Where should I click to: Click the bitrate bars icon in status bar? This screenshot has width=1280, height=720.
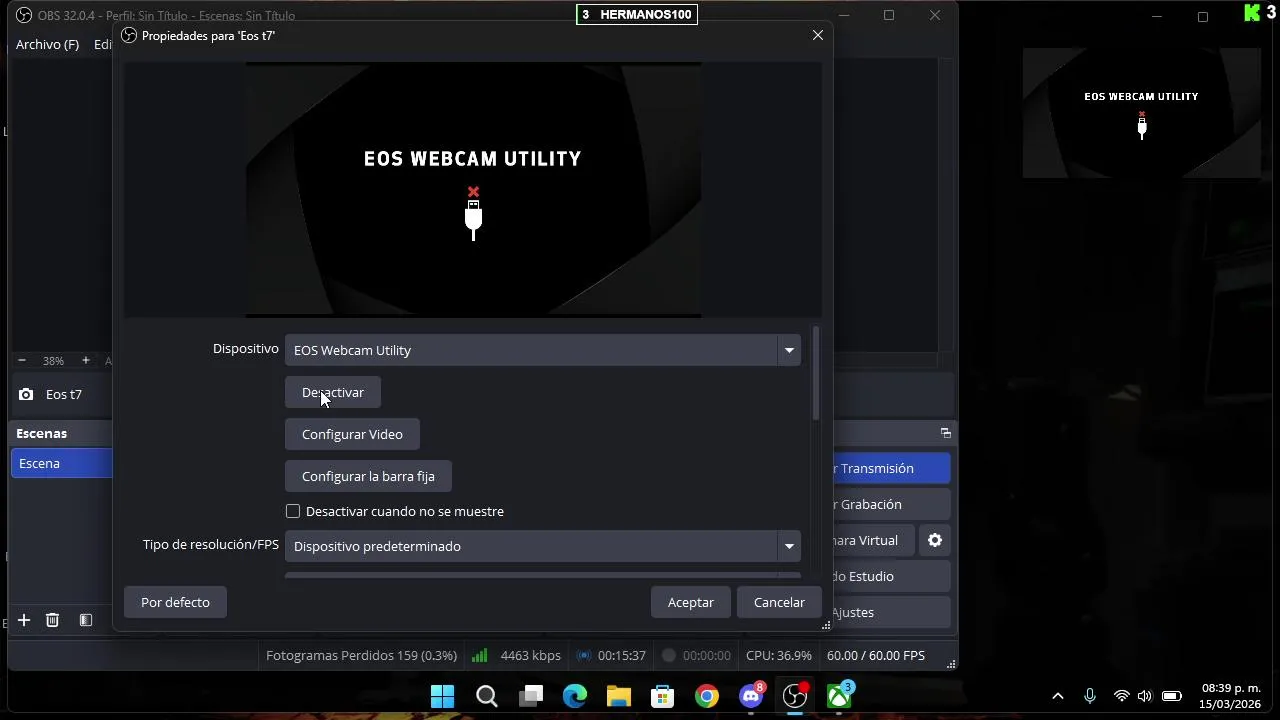(x=479, y=656)
